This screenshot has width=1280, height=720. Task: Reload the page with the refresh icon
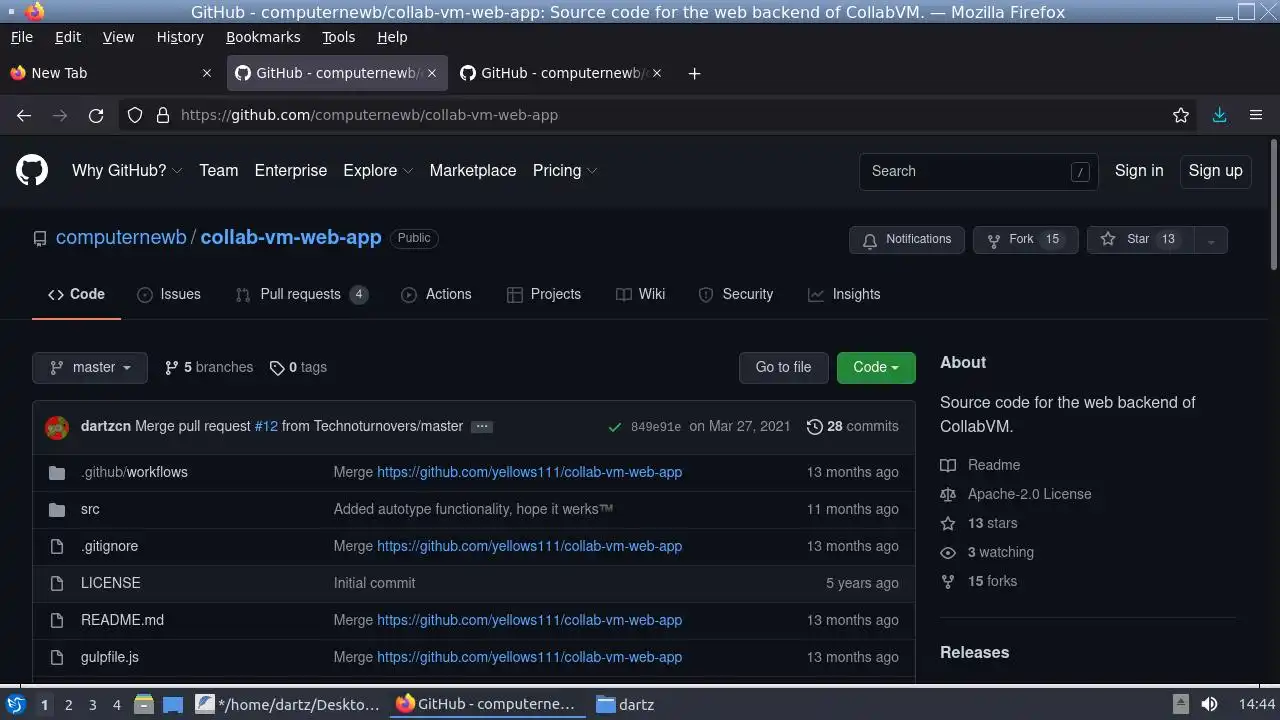[96, 115]
